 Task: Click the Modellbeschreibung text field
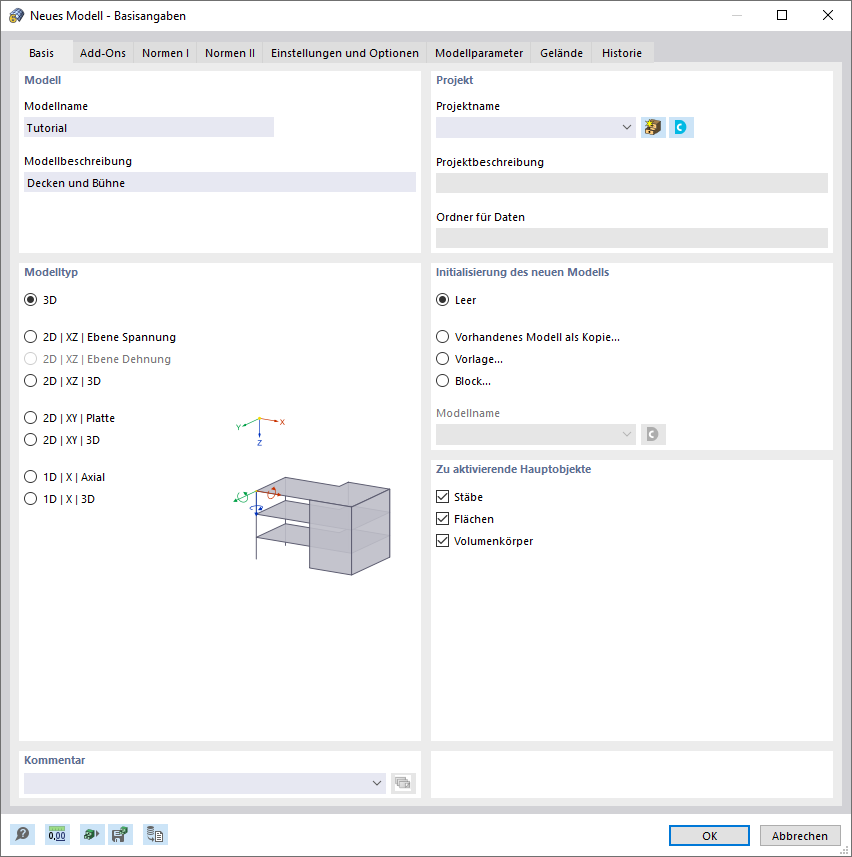pyautogui.click(x=220, y=183)
